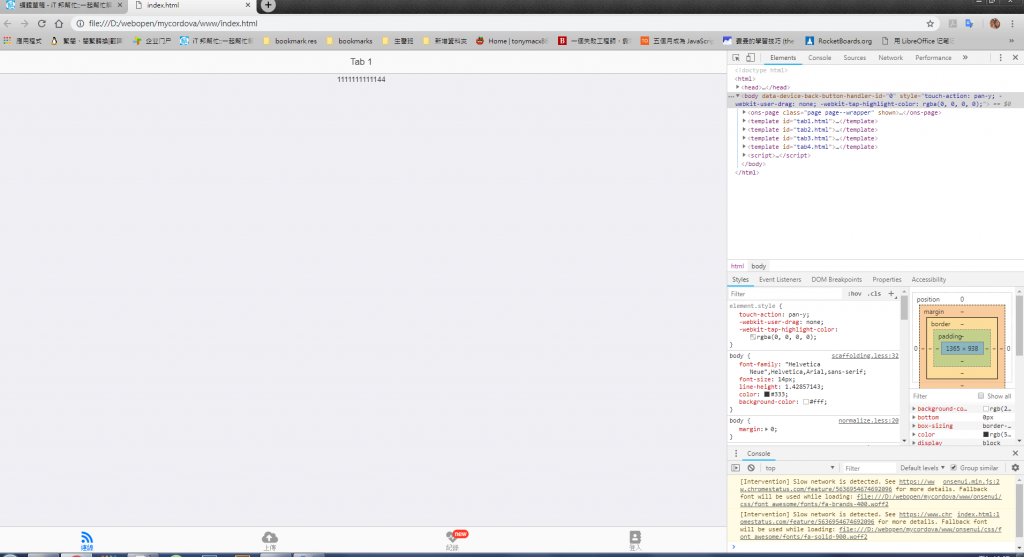Open the rgba tap-highlight color swatch
The width and height of the screenshot is (1024, 557).
pos(753,337)
